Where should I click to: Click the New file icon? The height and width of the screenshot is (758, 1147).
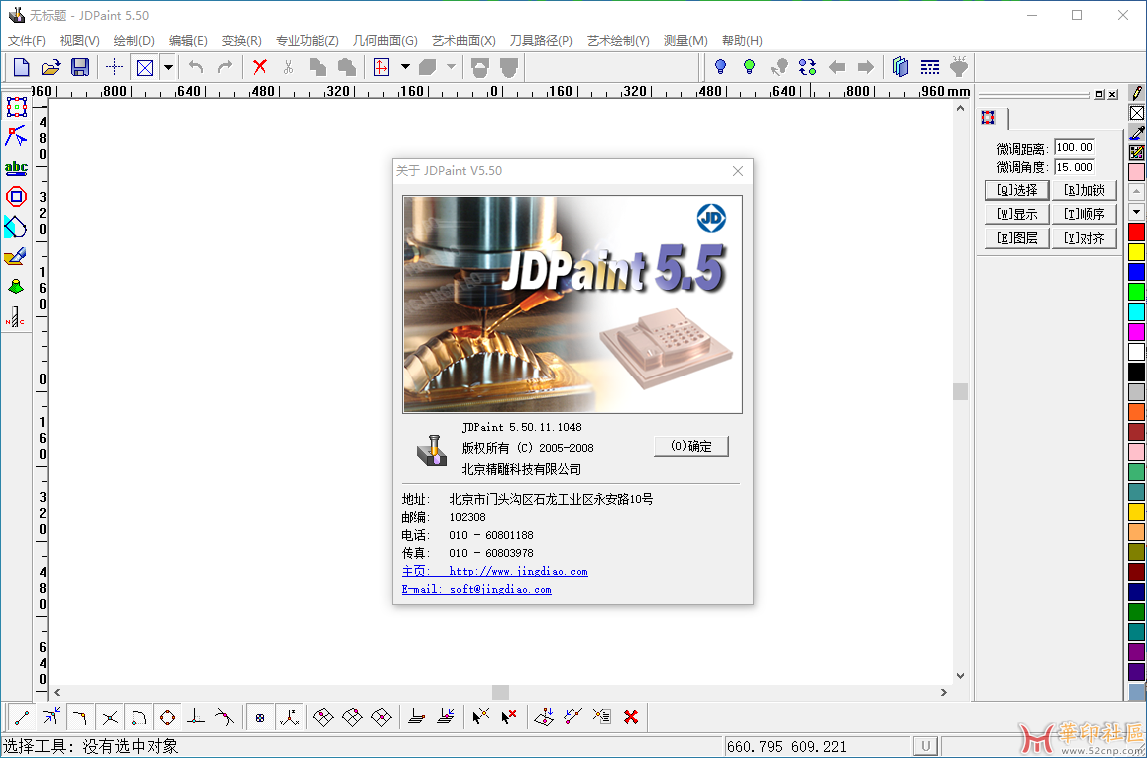(x=21, y=67)
